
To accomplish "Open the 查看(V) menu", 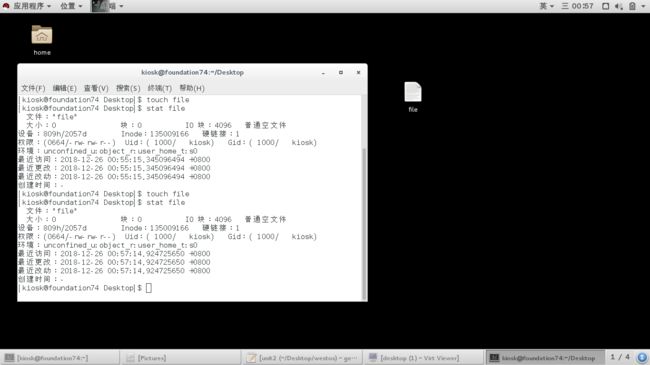I will point(96,88).
